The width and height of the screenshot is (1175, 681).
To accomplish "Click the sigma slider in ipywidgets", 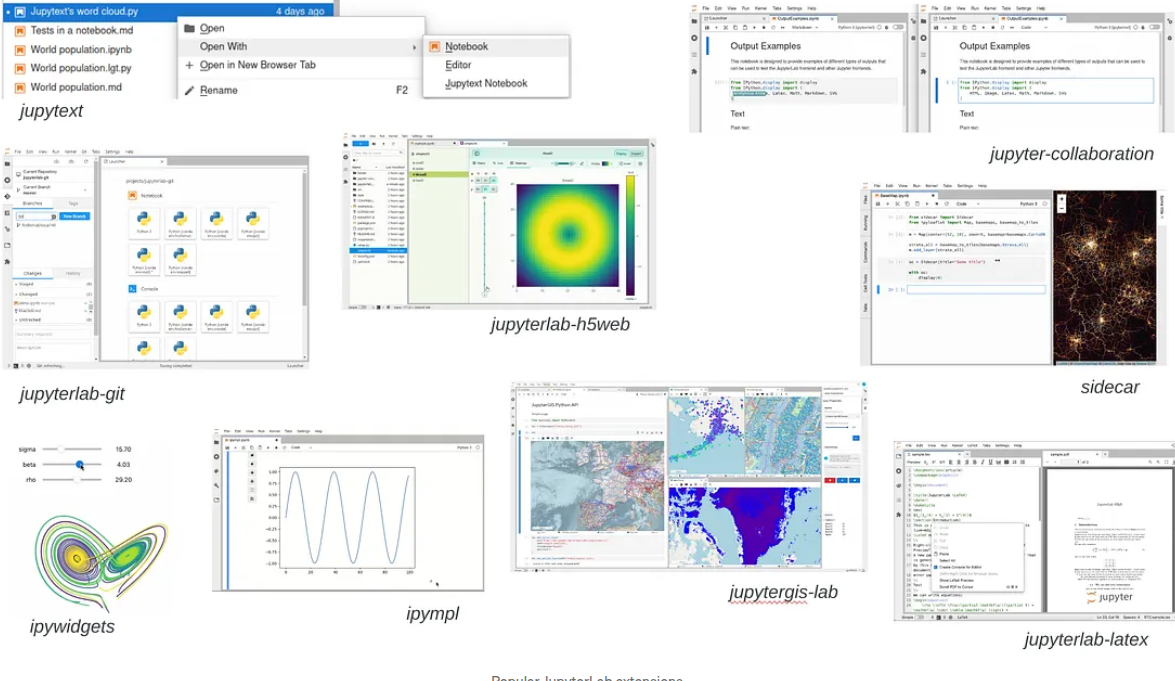I will coord(72,449).
